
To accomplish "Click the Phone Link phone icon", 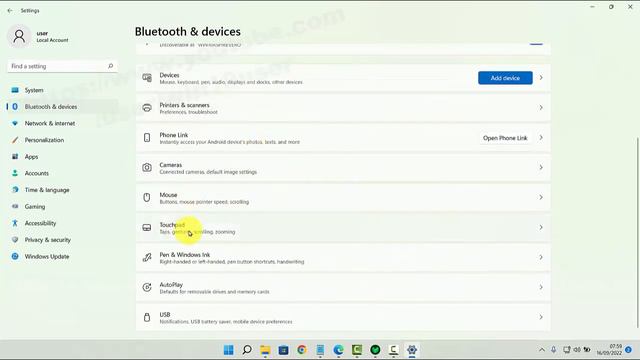I will point(147,138).
